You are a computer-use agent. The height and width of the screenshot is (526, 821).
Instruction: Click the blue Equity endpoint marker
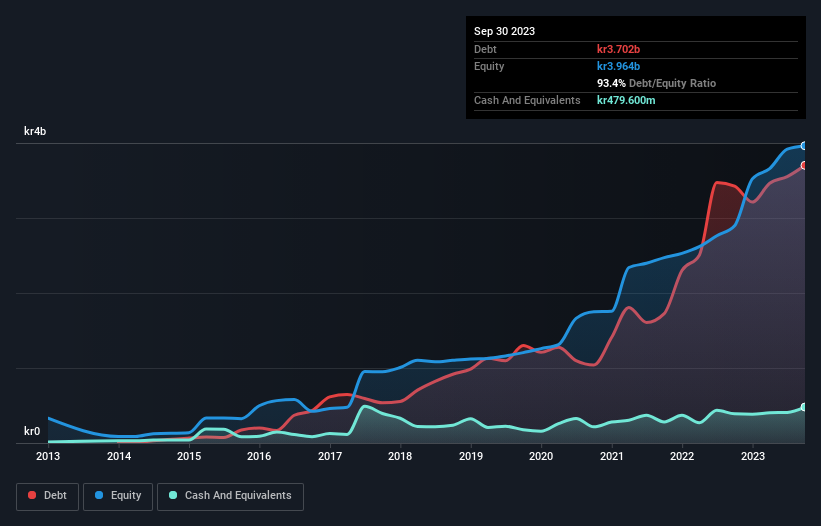(804, 146)
